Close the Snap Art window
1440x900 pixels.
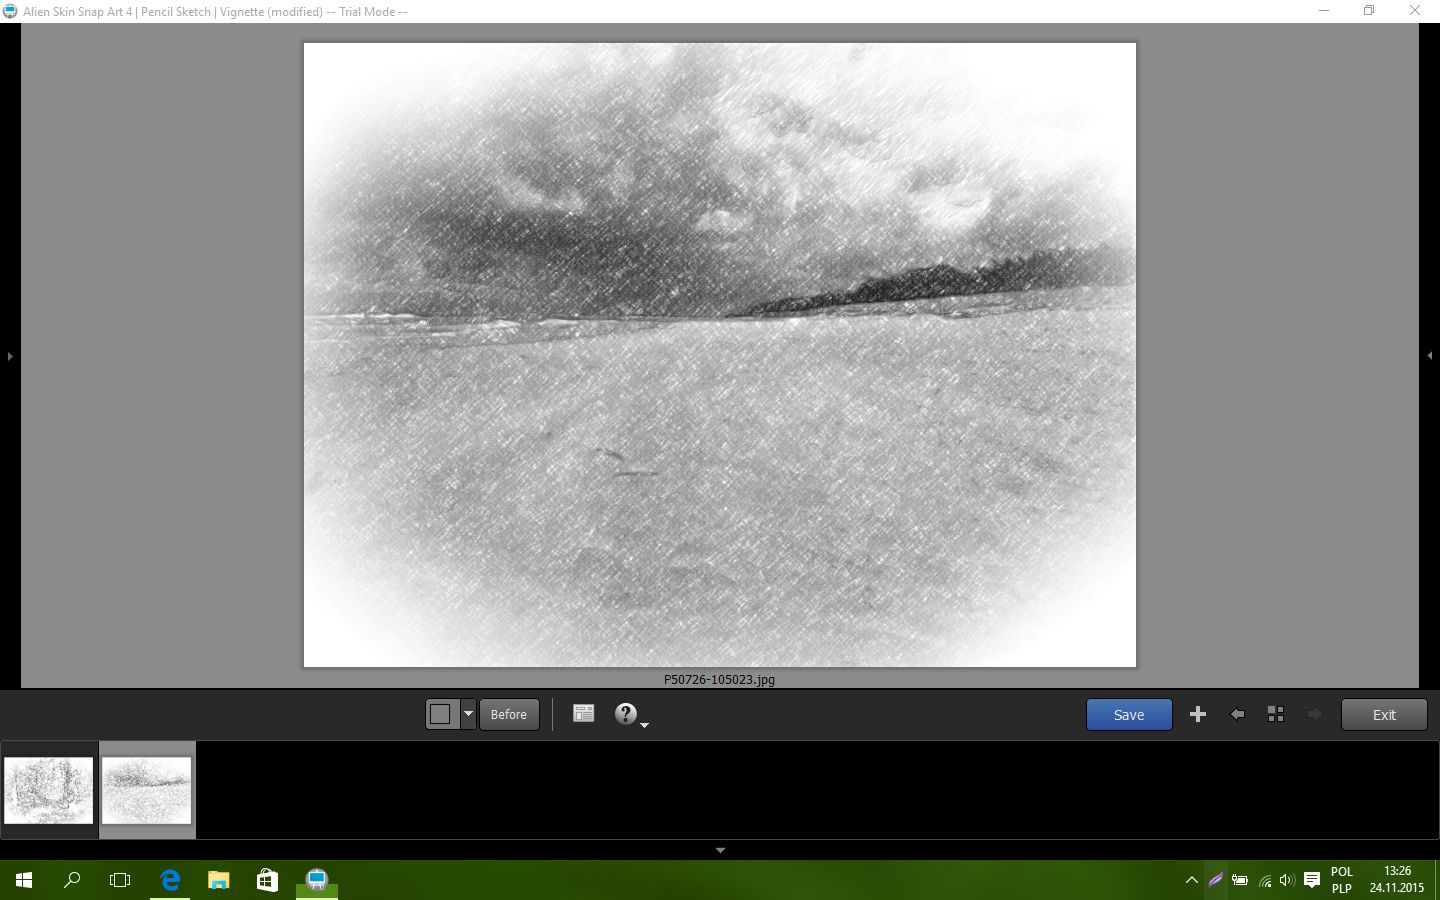(1415, 11)
